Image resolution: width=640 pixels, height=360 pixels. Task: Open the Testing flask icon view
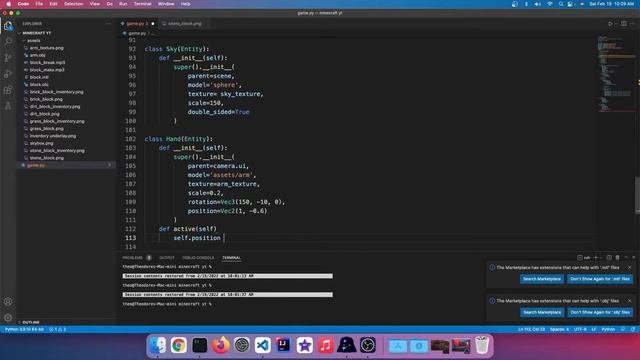[x=8, y=106]
